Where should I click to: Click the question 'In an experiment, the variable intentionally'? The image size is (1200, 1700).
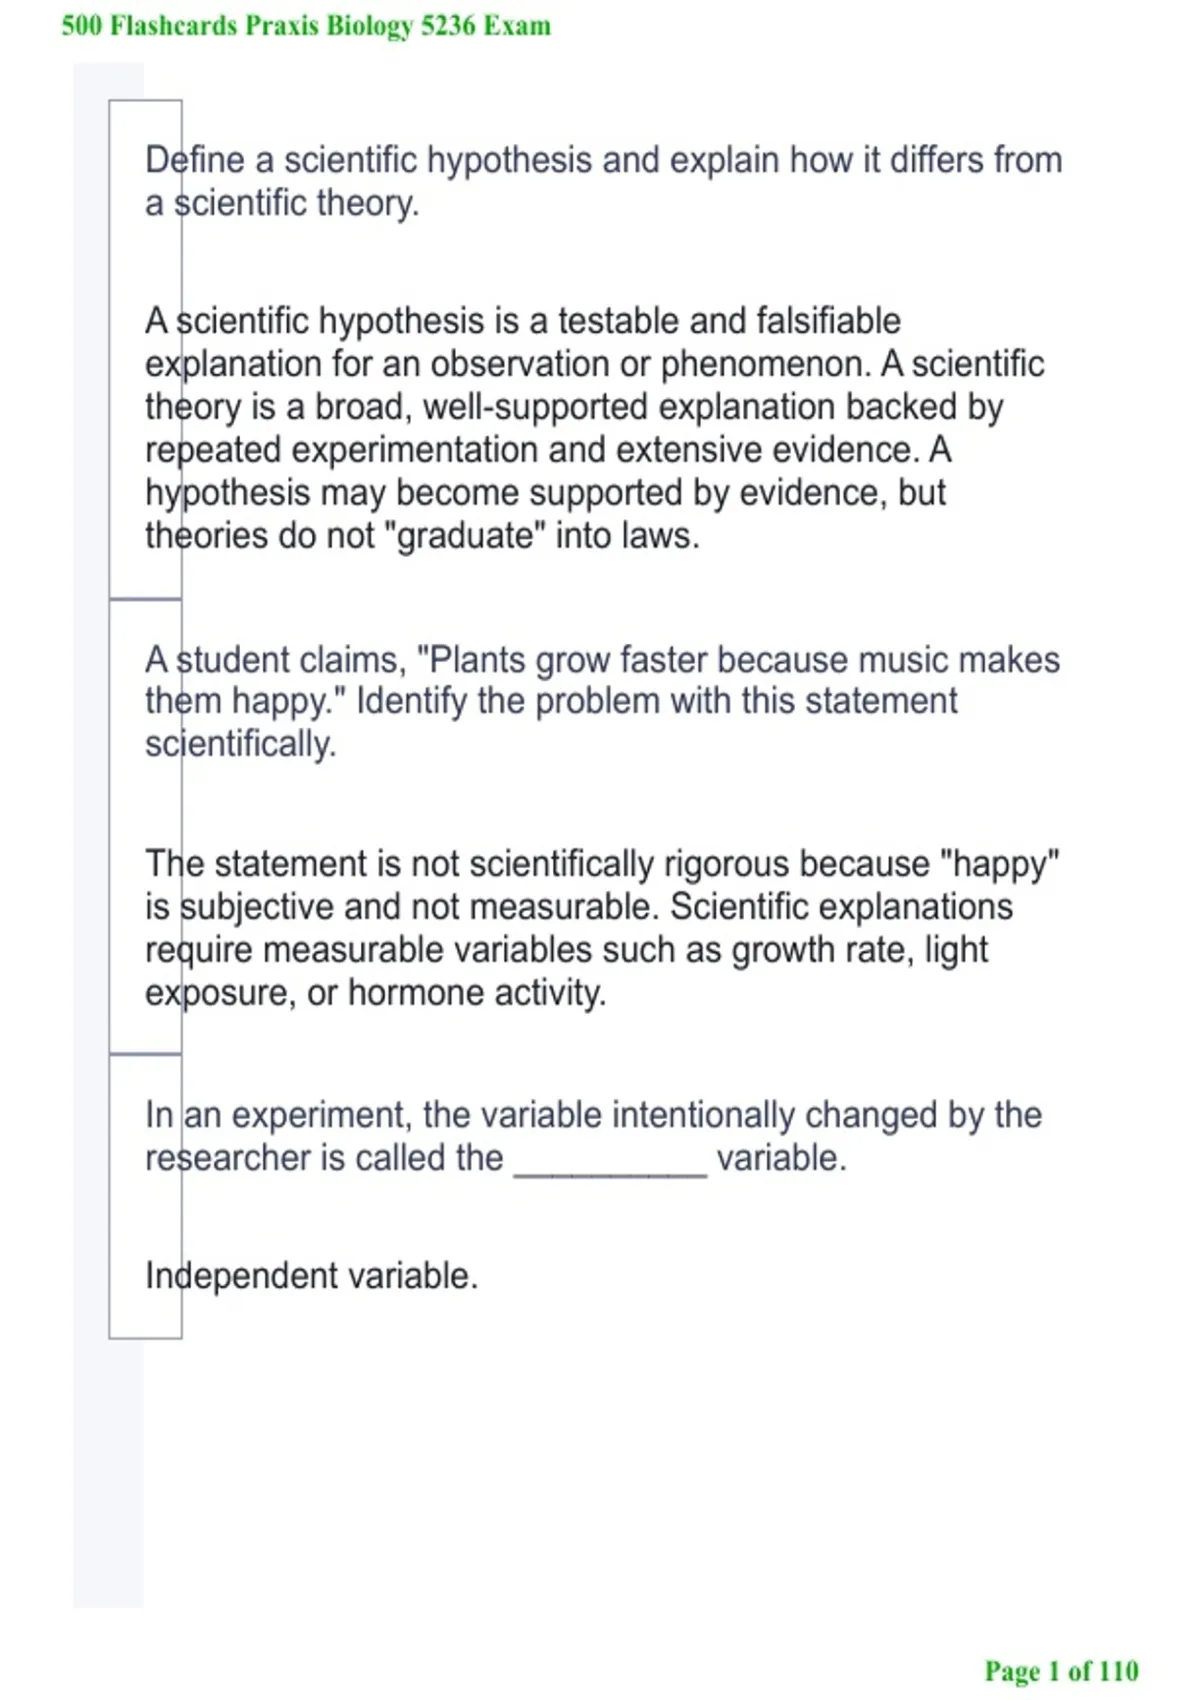[x=593, y=1136]
